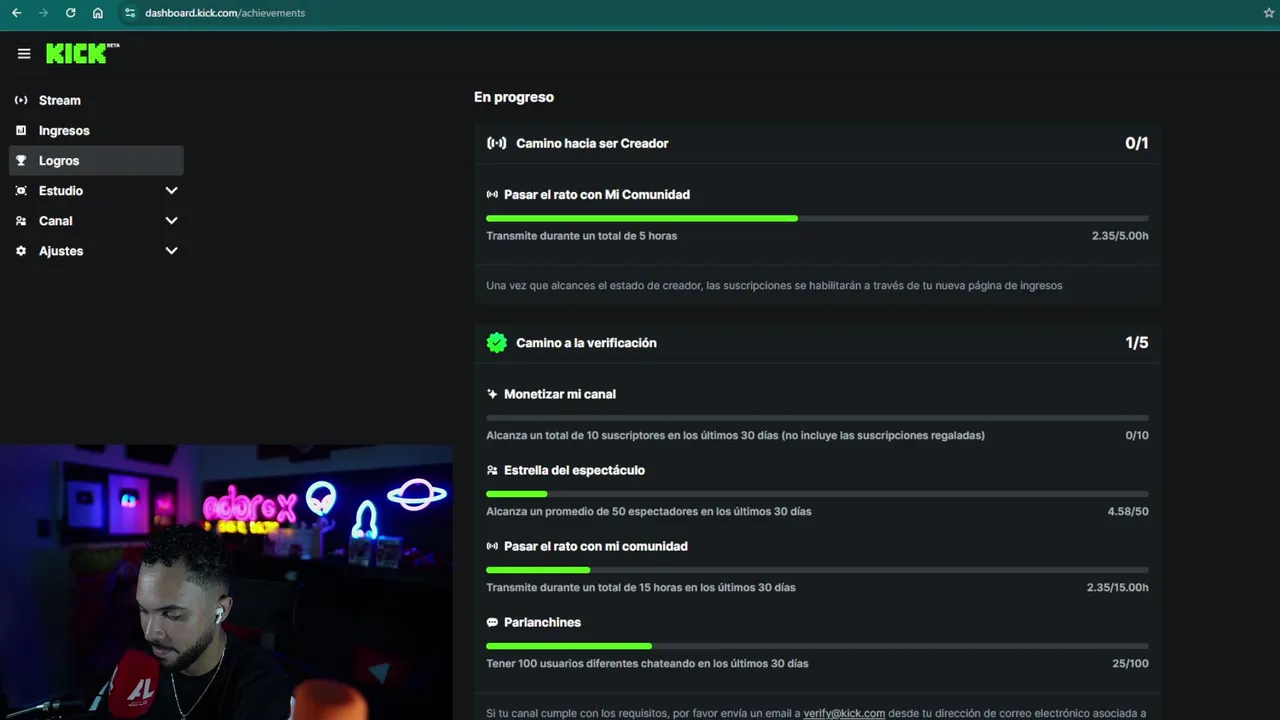Image resolution: width=1280 pixels, height=720 pixels.
Task: Click the browser forward arrow
Action: click(43, 13)
